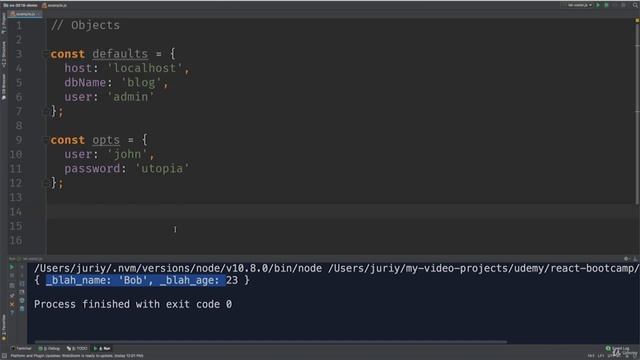The image size is (640, 360).
Task: Click the project name in navigation breadcrumb
Action: [20, 5]
